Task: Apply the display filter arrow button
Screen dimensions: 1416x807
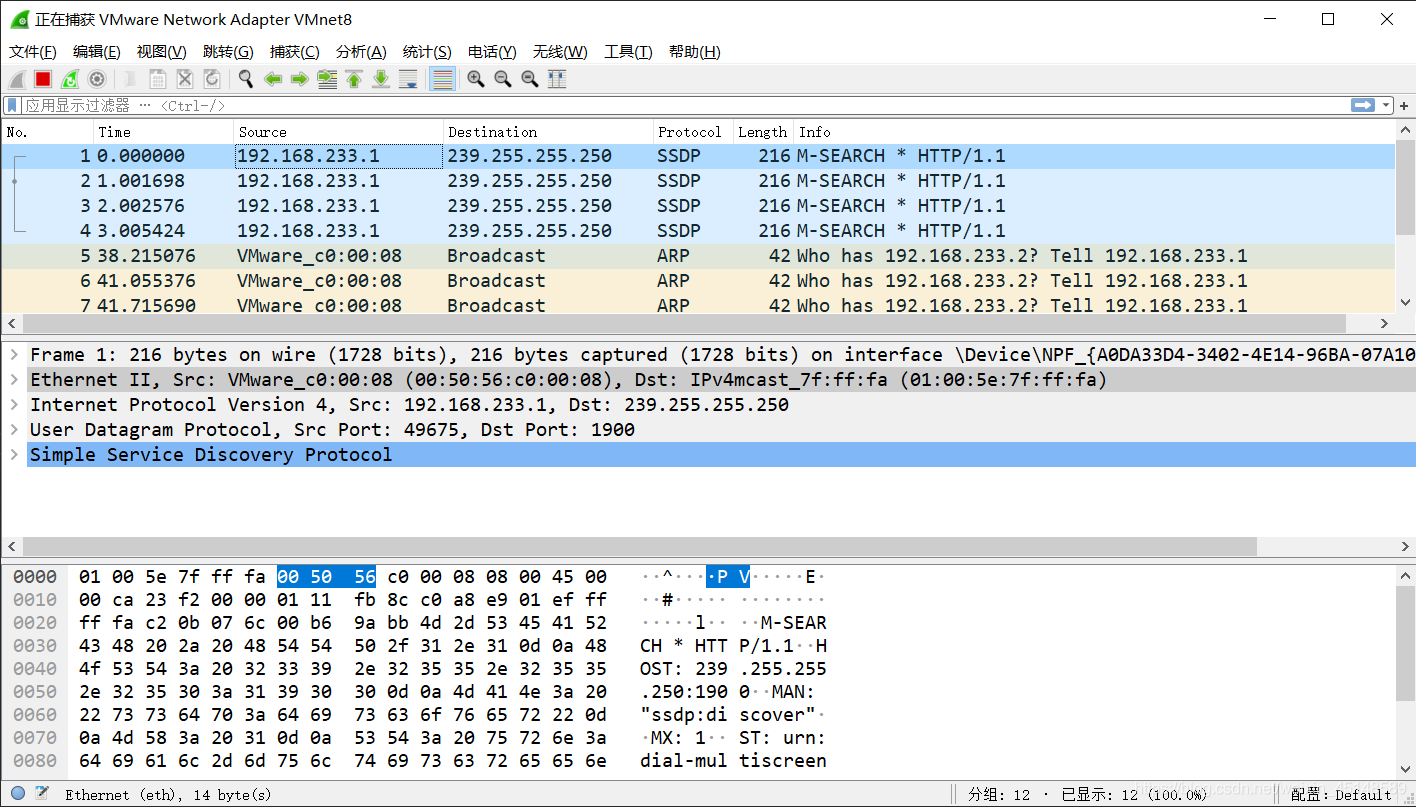Action: click(1363, 105)
